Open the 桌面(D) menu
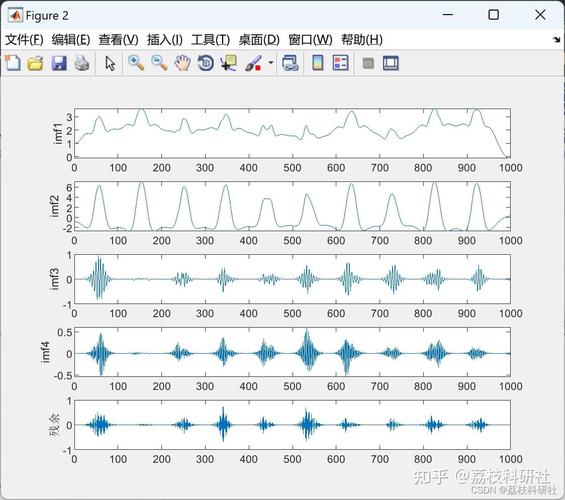Image resolution: width=565 pixels, height=500 pixels. [x=259, y=39]
